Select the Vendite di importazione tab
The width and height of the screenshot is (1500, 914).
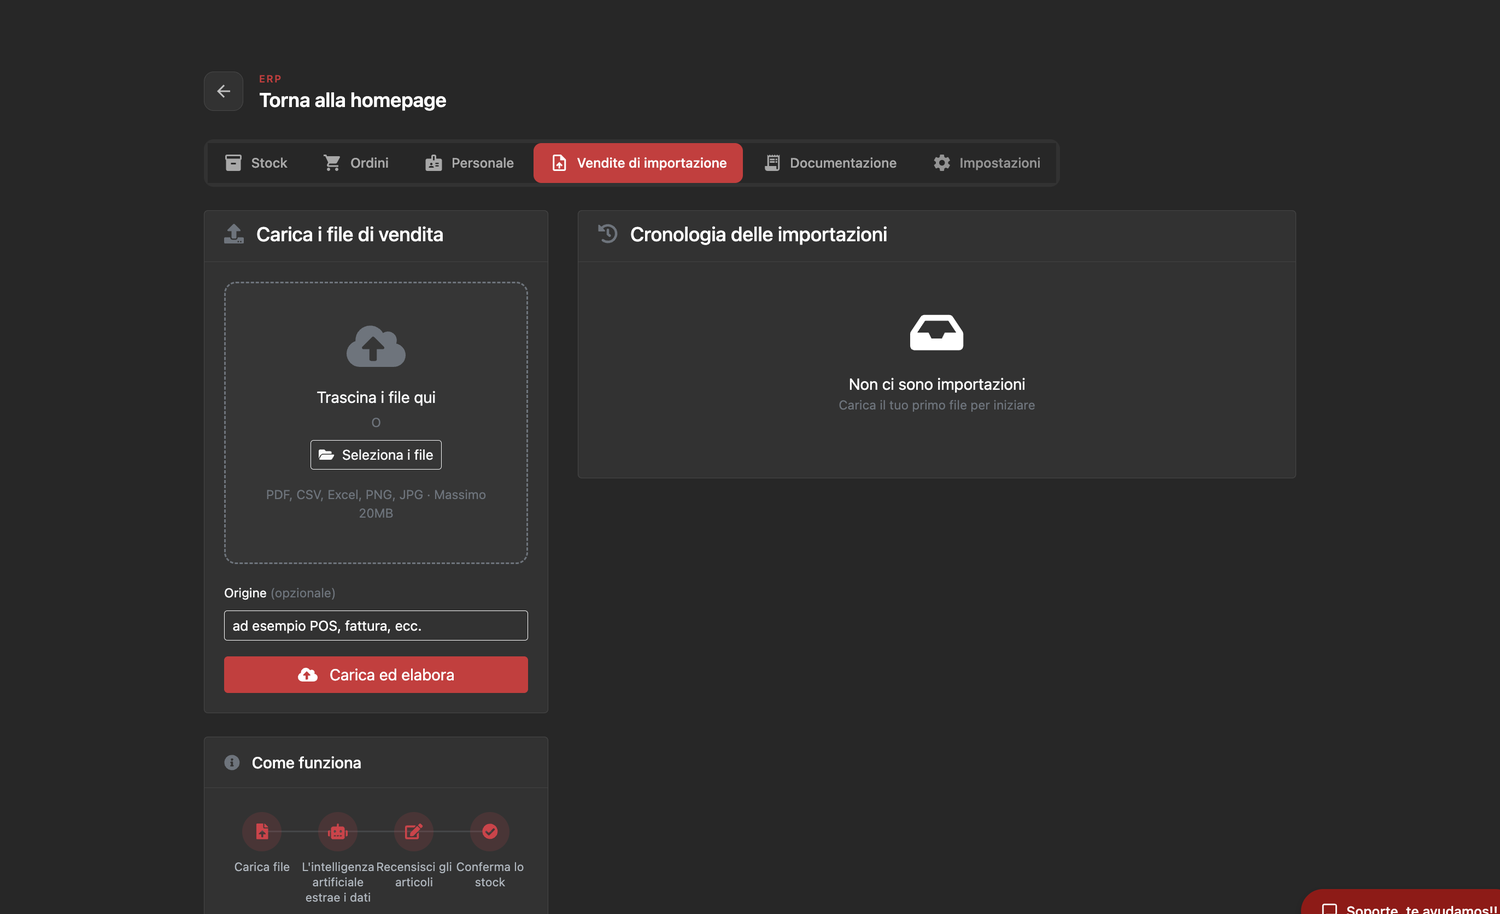pyautogui.click(x=638, y=163)
